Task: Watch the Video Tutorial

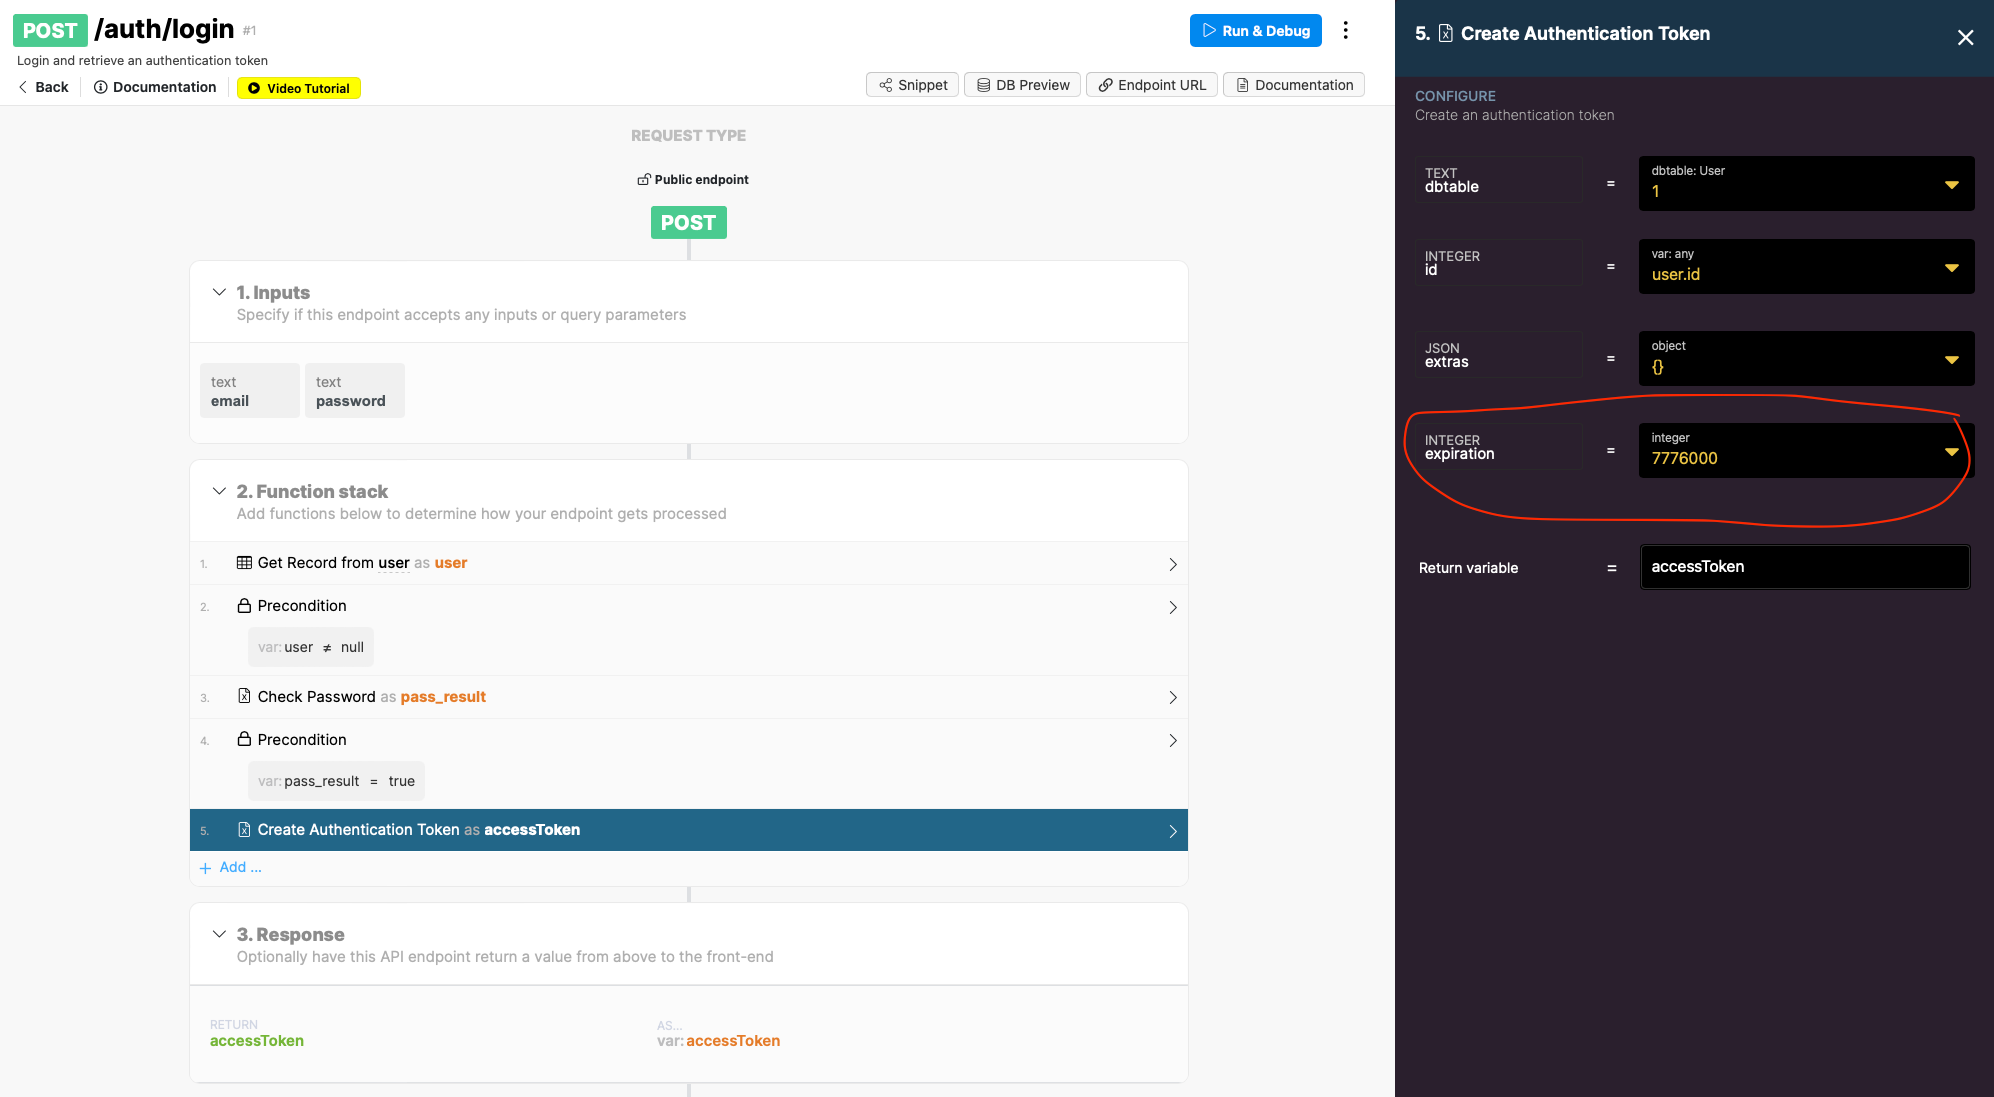Action: pos(299,88)
